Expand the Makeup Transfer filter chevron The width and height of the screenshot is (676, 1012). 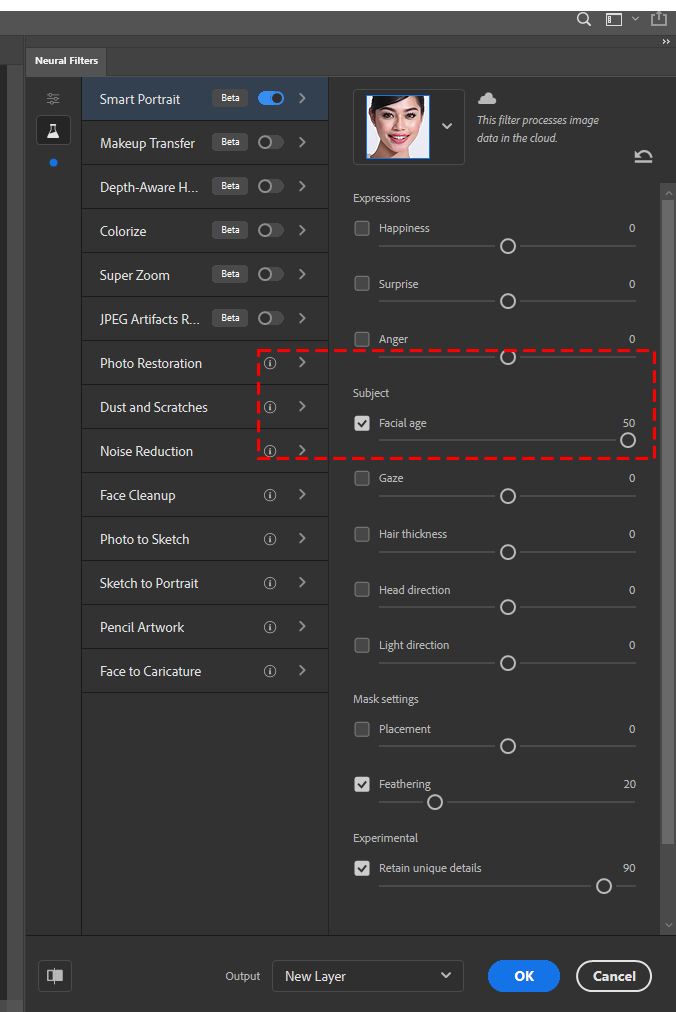click(302, 142)
